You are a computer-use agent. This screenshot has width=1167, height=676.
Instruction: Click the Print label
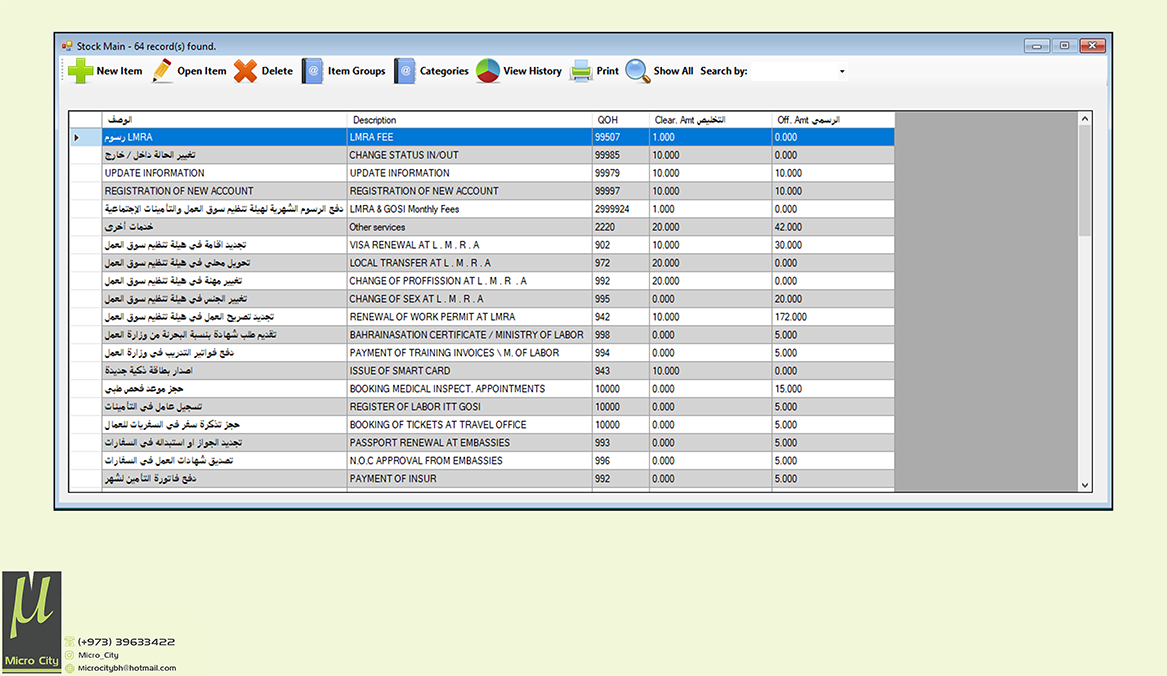(607, 71)
